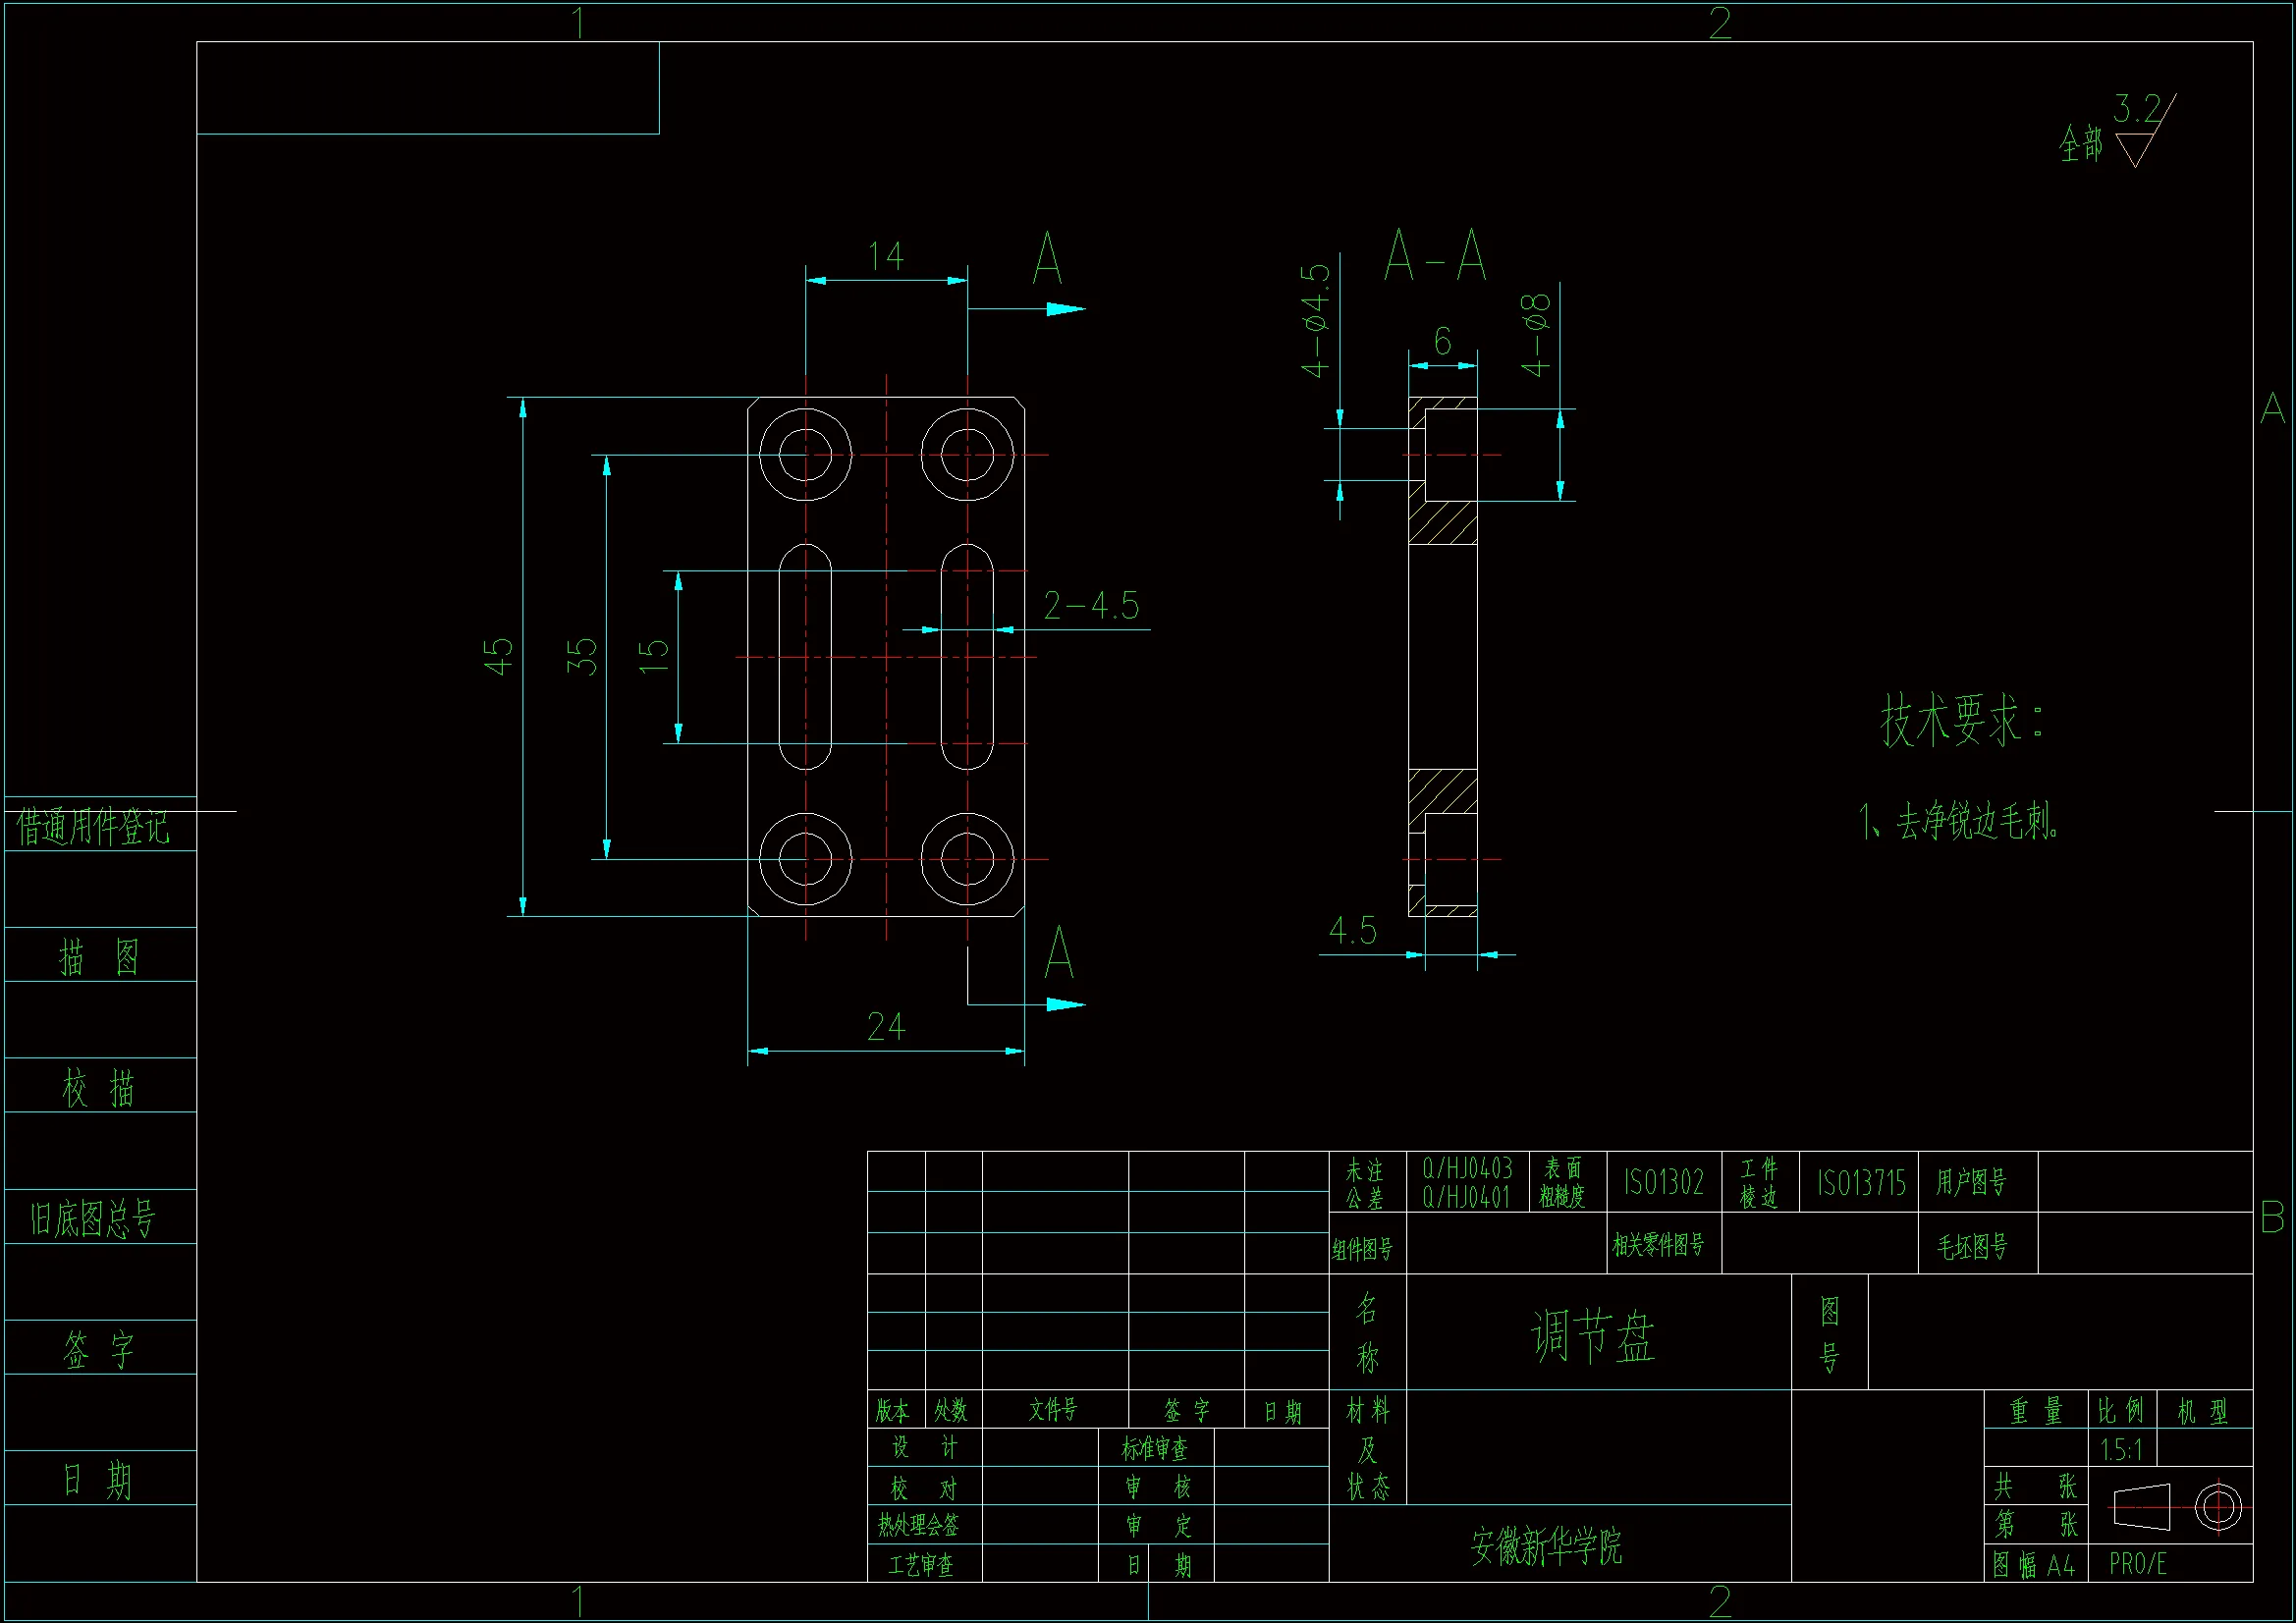Select the 2-4.5 slot width dimension
The height and width of the screenshot is (1623, 2296).
pyautogui.click(x=1091, y=606)
